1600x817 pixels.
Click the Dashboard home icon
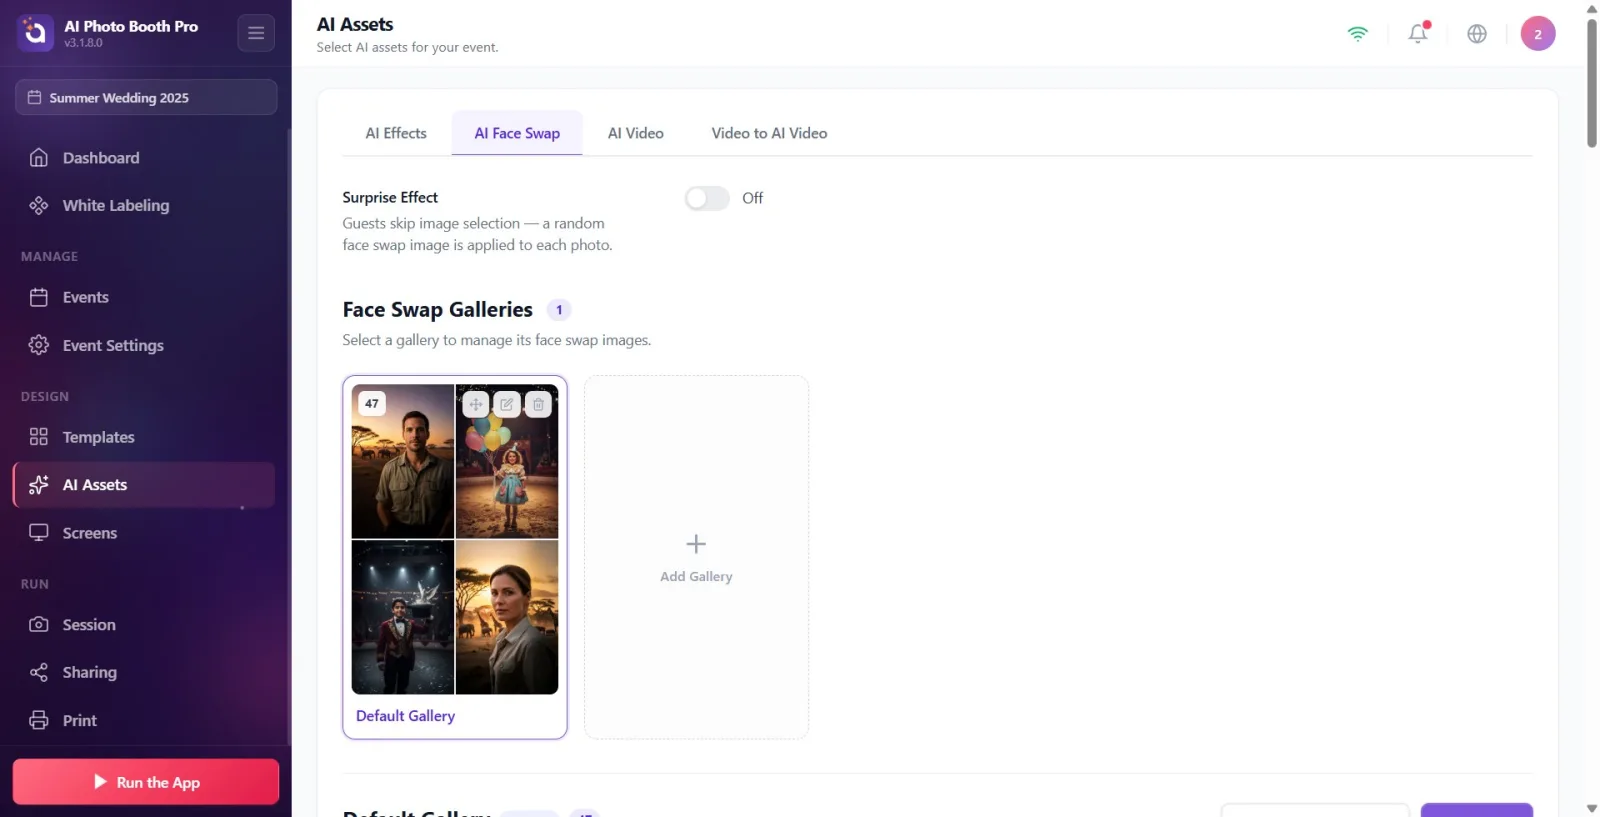coord(39,158)
